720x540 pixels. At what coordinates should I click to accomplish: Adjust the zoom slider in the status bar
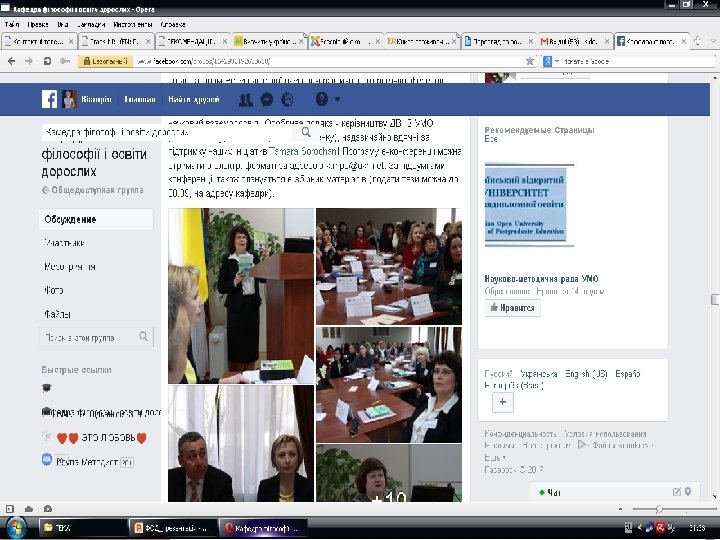659,509
